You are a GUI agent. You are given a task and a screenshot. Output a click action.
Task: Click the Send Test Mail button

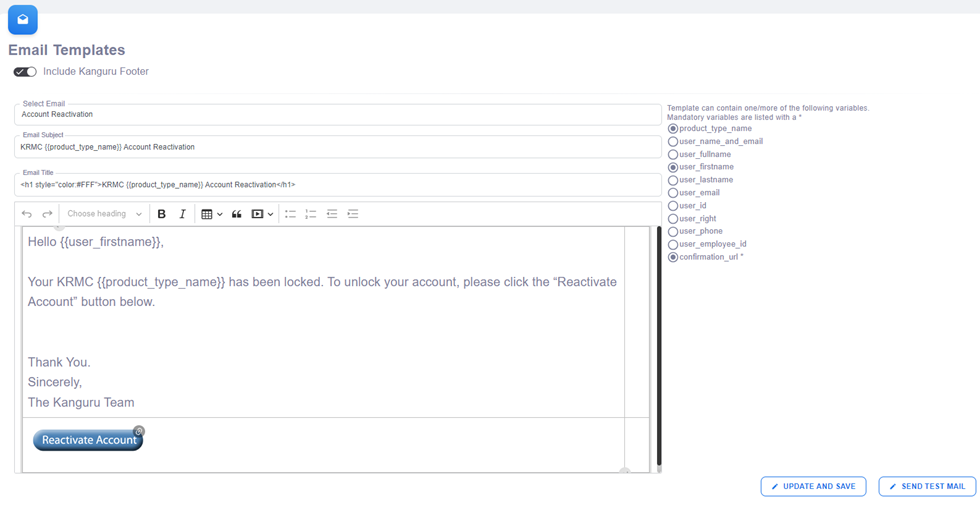click(x=927, y=486)
